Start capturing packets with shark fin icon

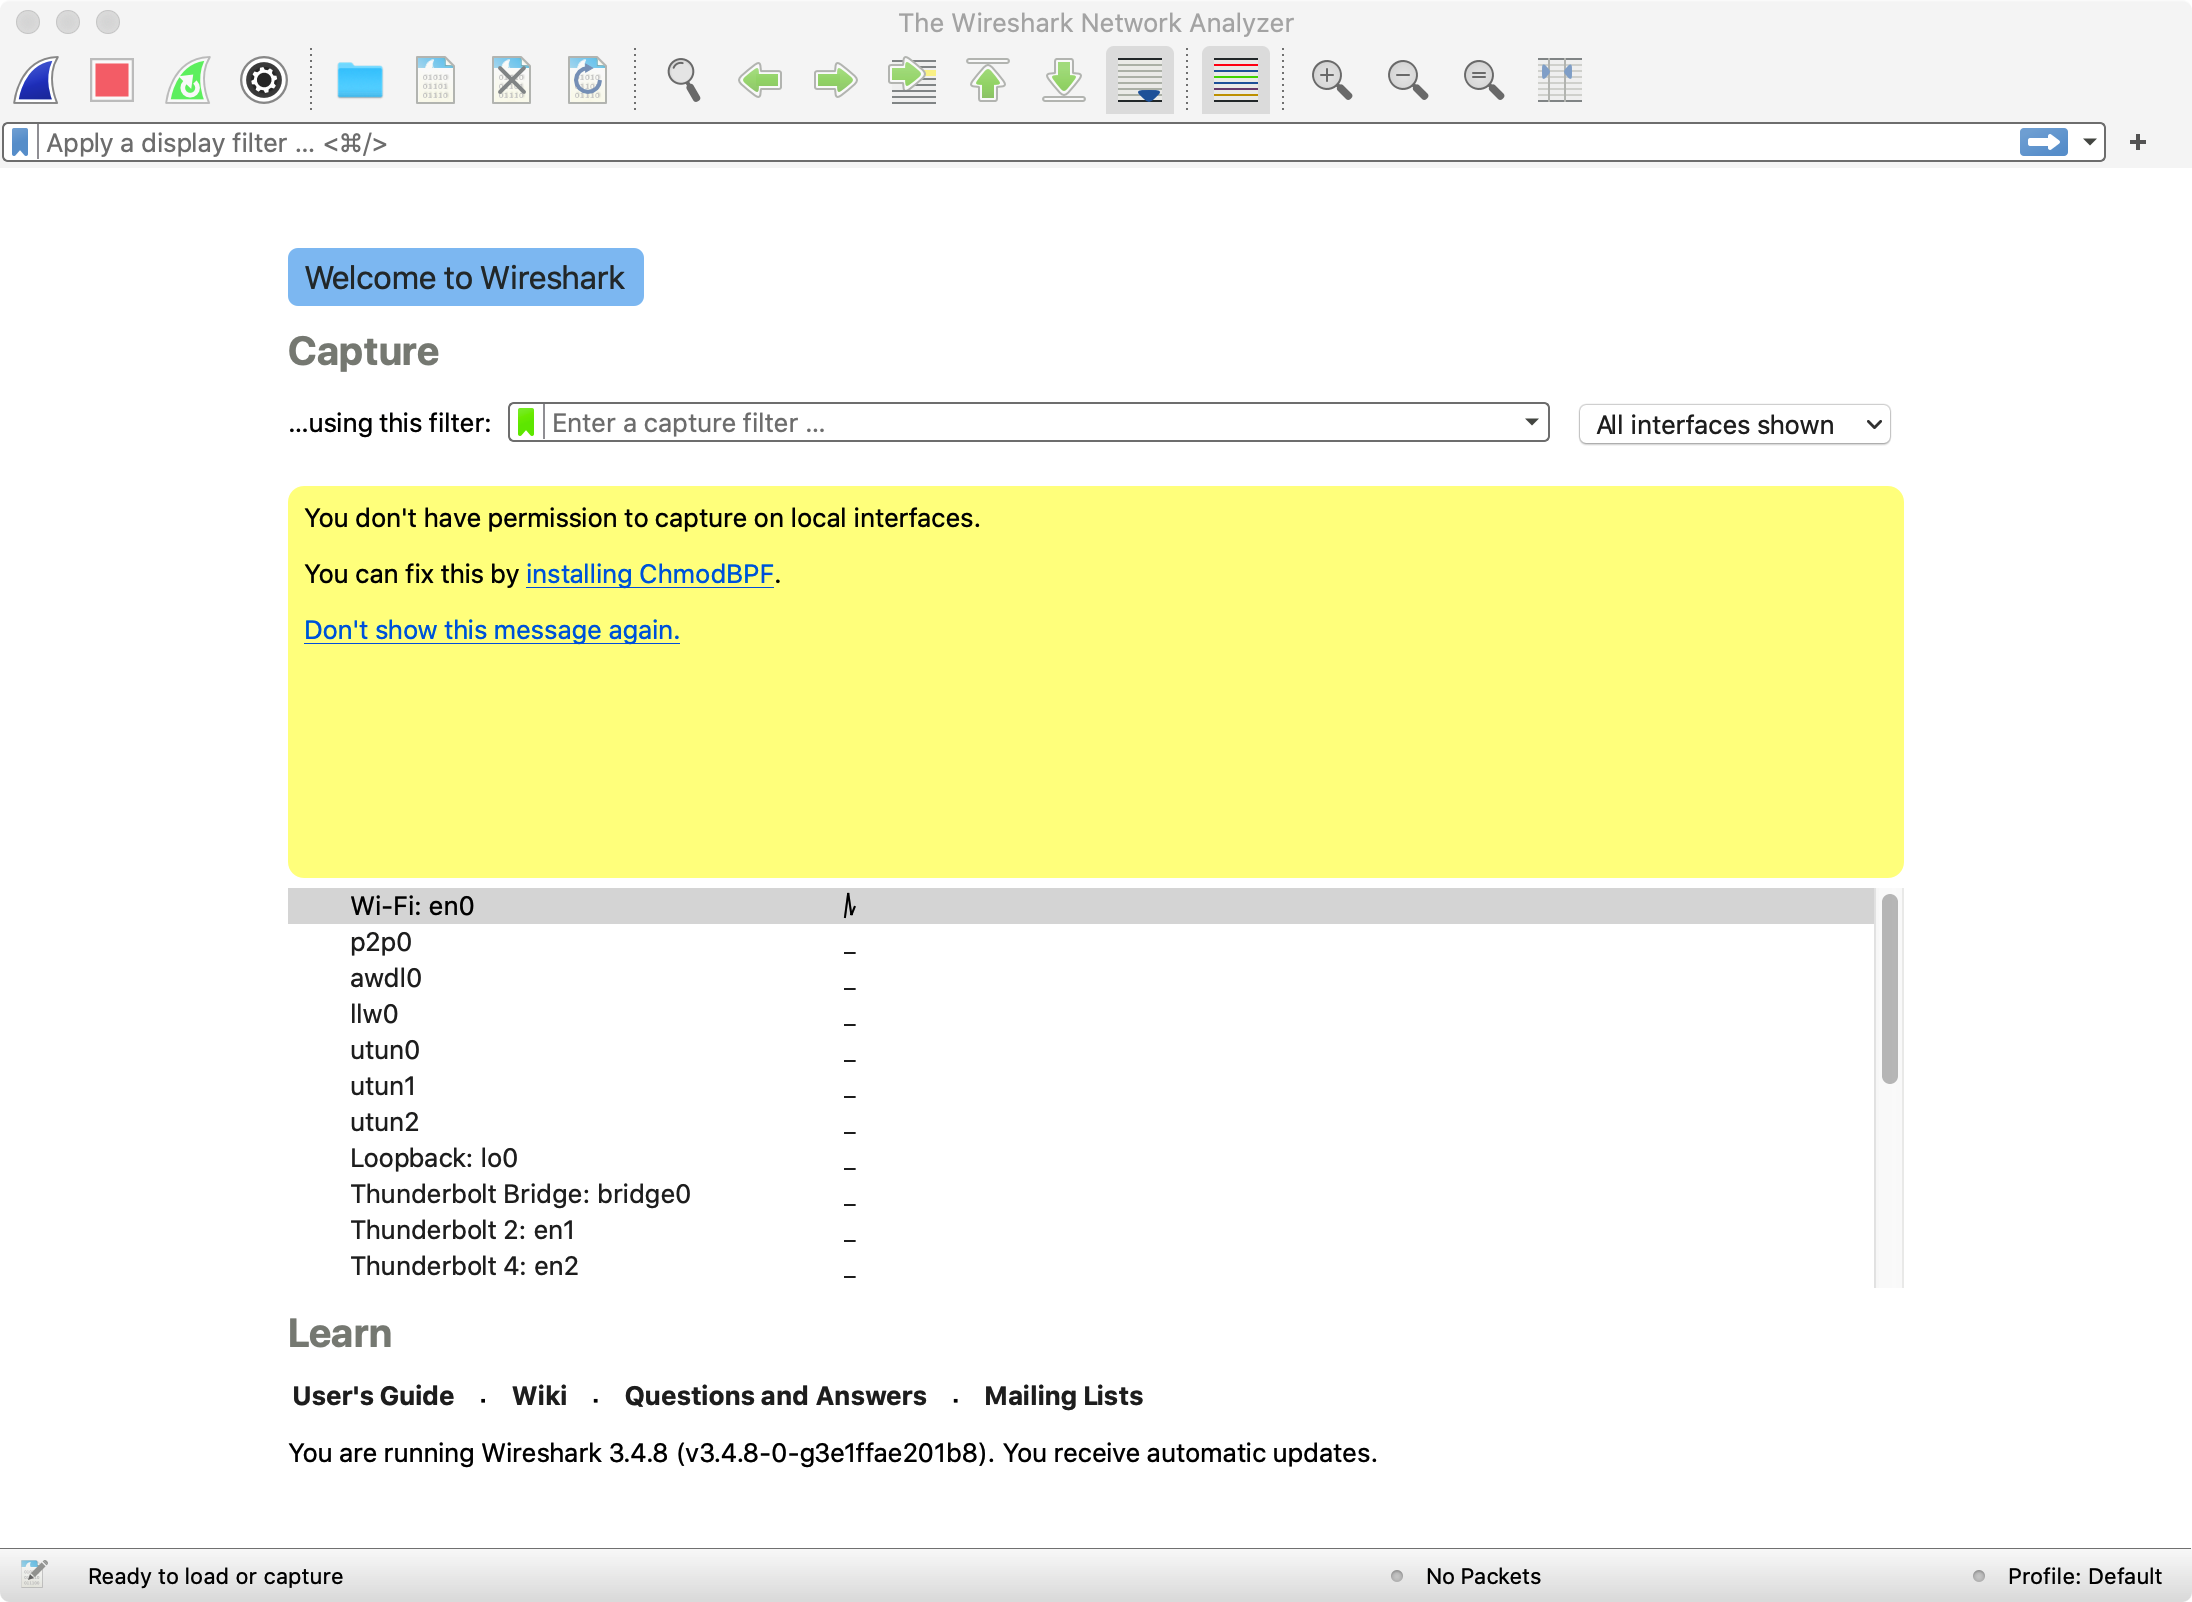pos(37,80)
